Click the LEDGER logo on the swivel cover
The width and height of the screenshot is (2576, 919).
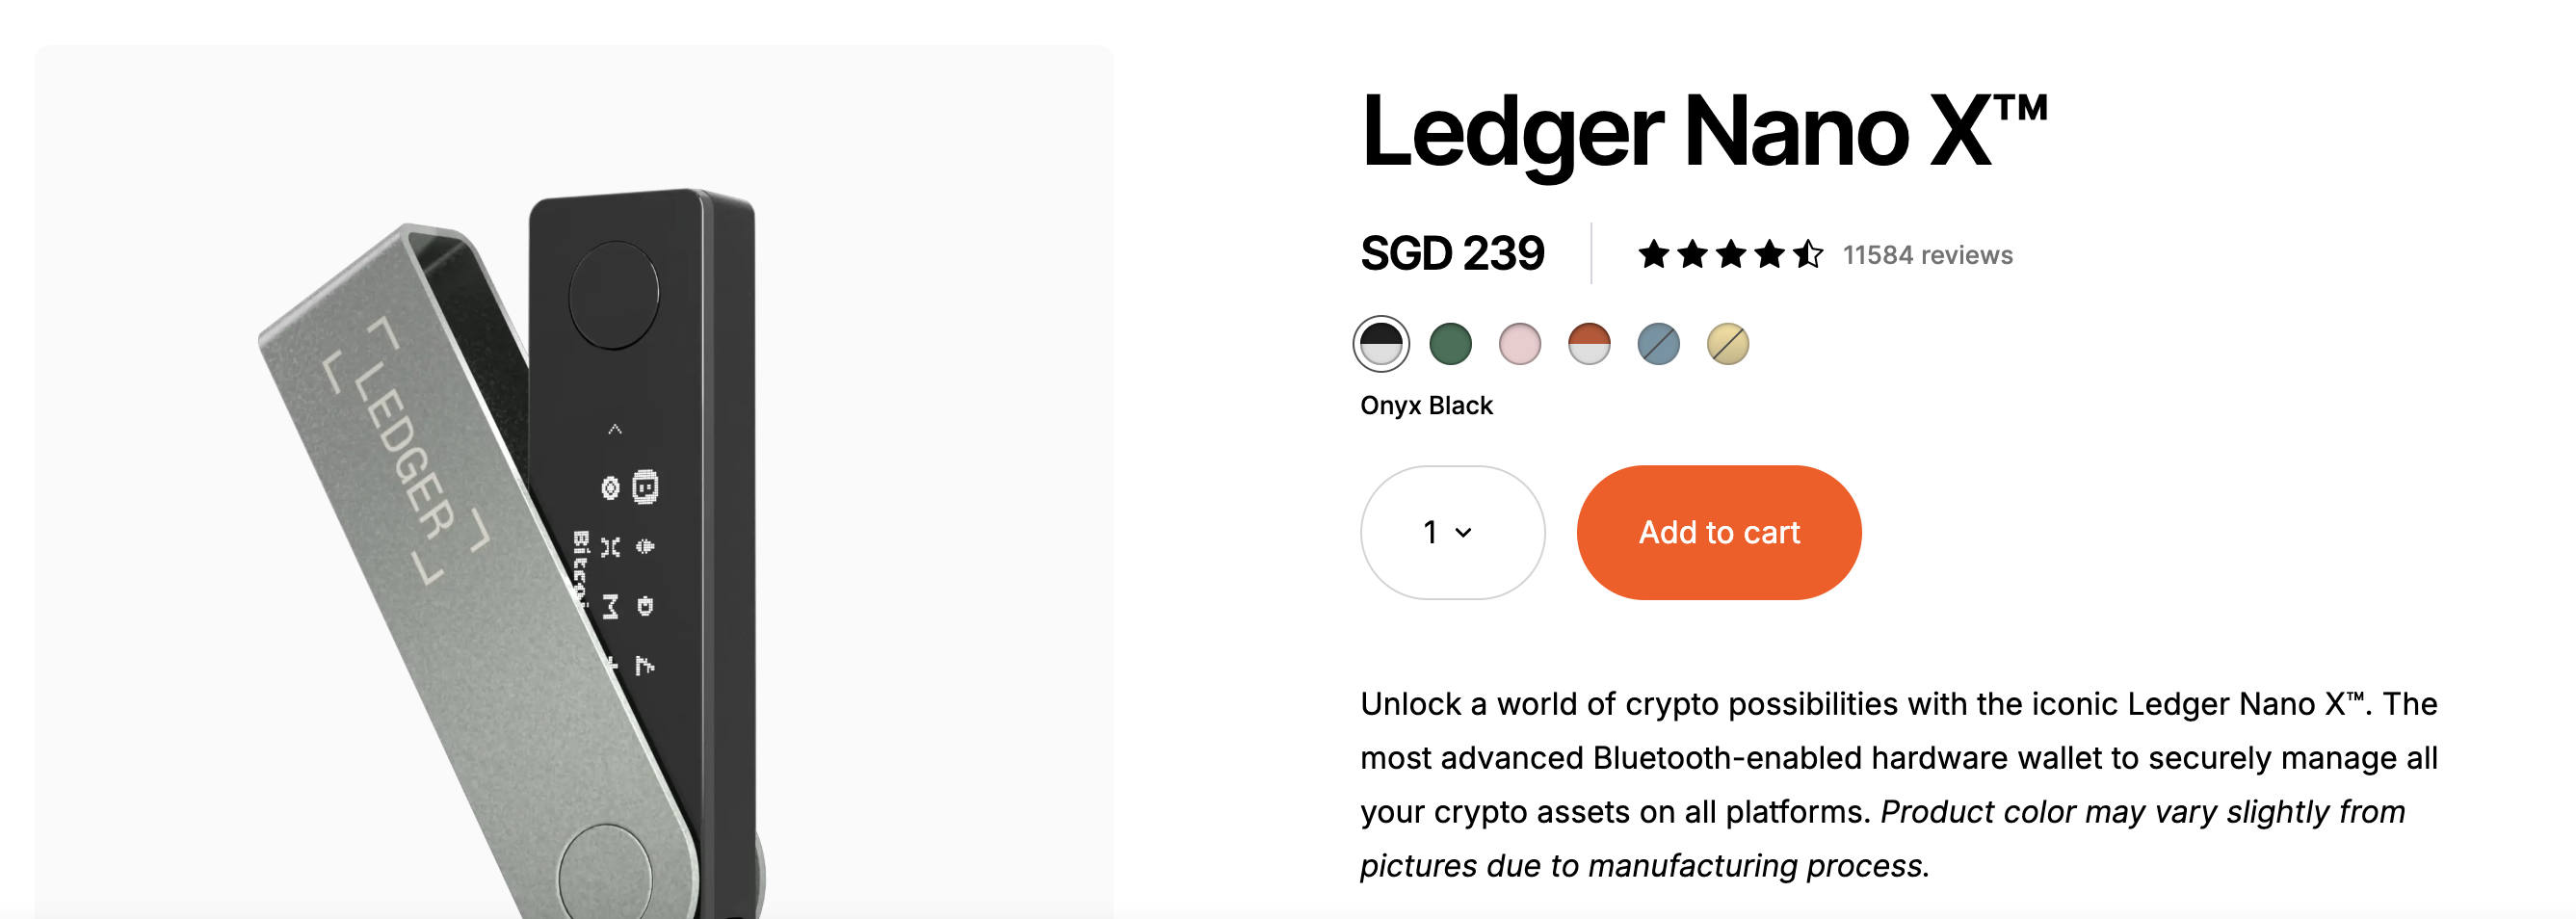pos(407,449)
